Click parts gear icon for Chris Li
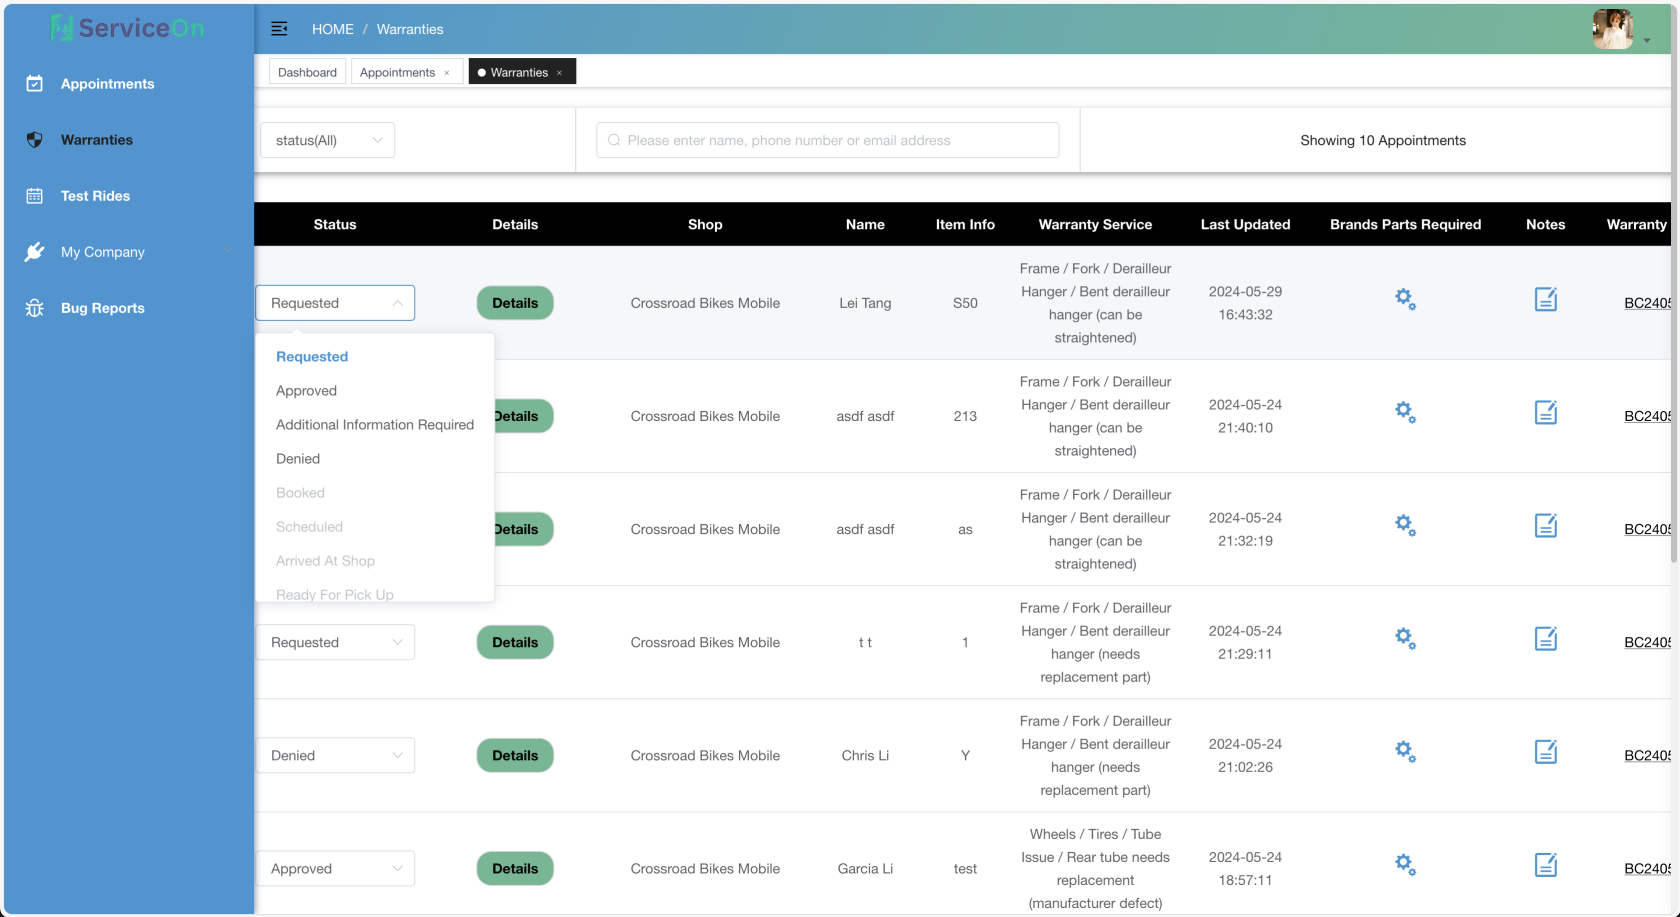 (x=1405, y=751)
